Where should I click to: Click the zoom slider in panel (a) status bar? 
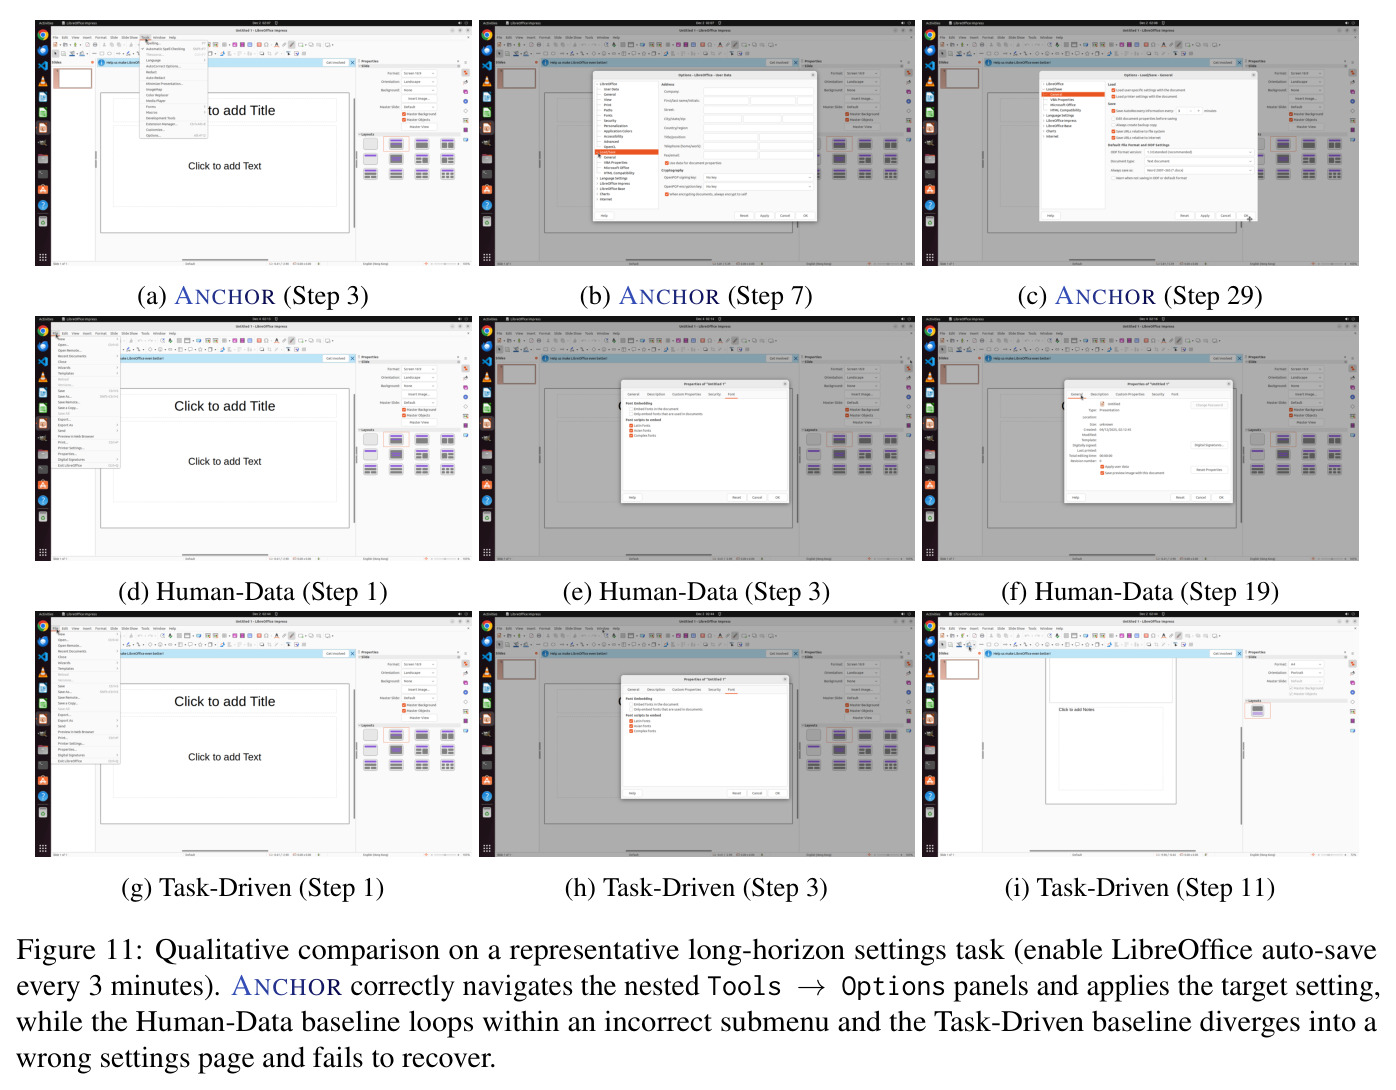point(444,264)
